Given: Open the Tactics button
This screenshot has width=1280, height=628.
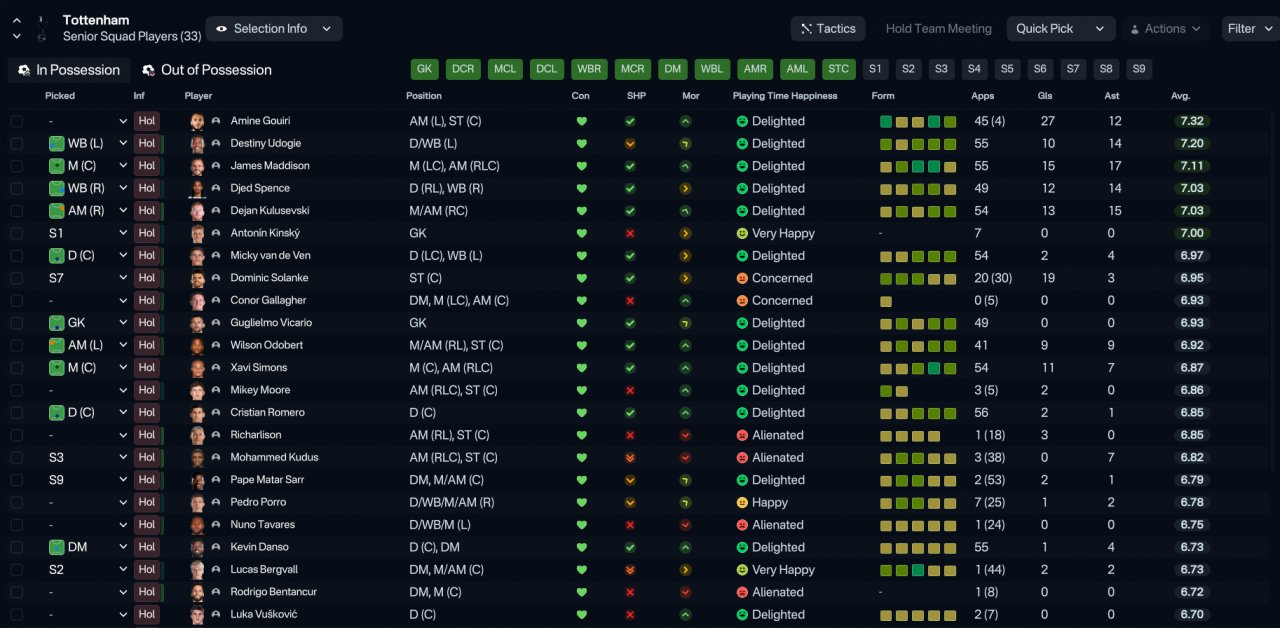Looking at the screenshot, I should (x=828, y=29).
